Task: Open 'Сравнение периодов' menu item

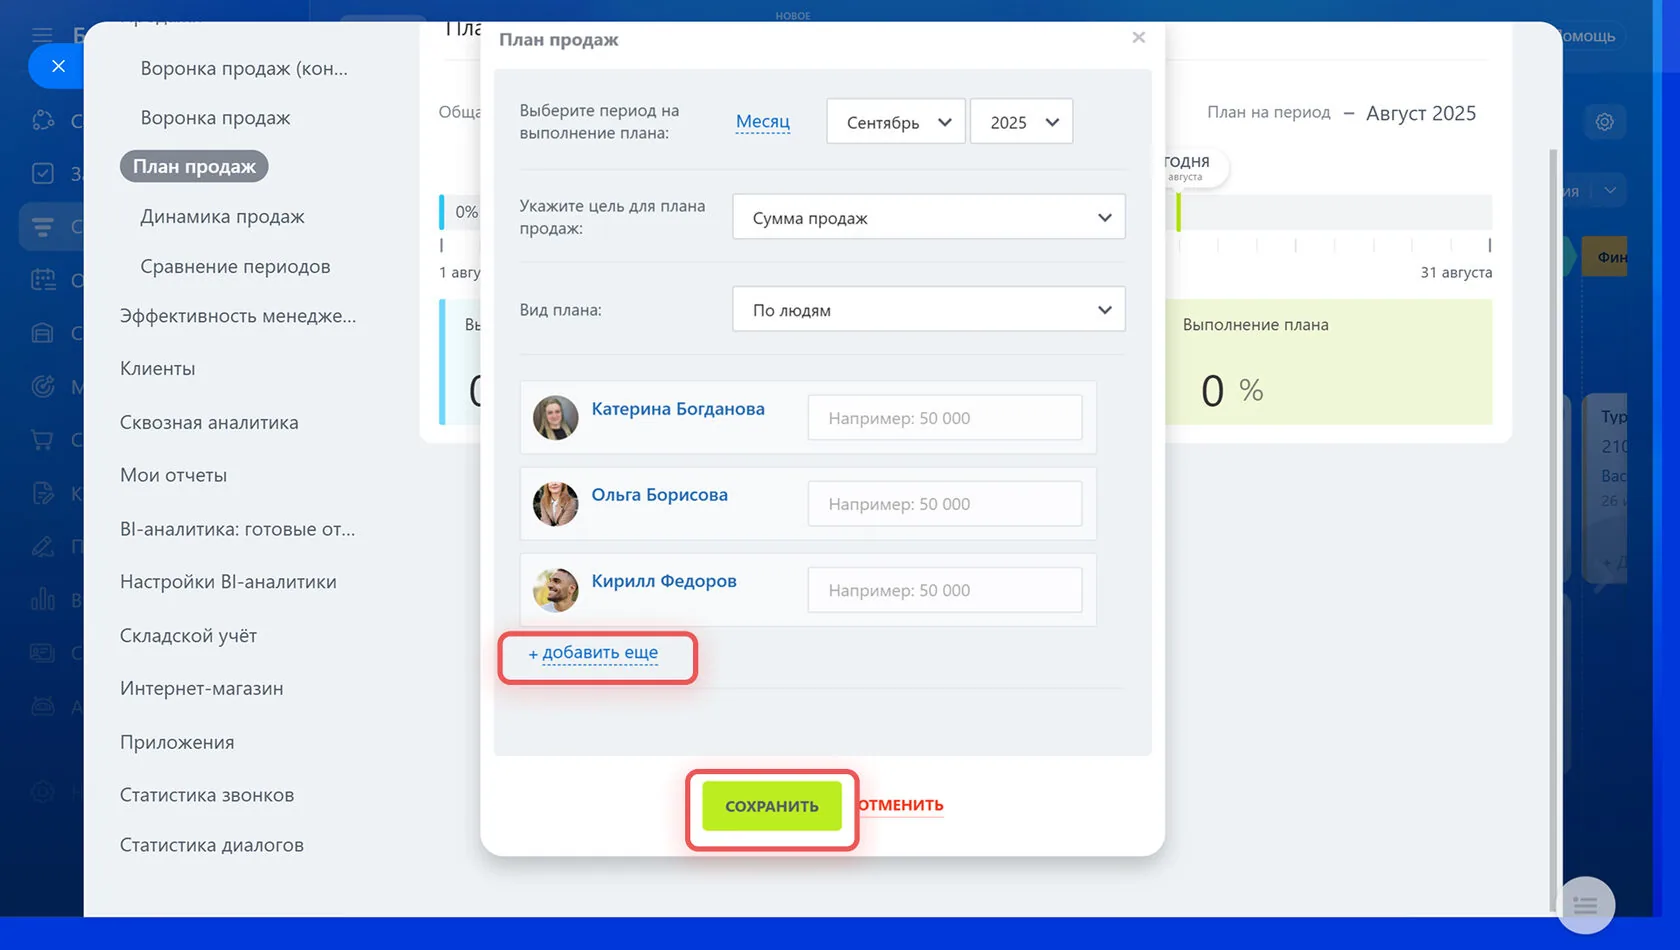Action: point(235,267)
